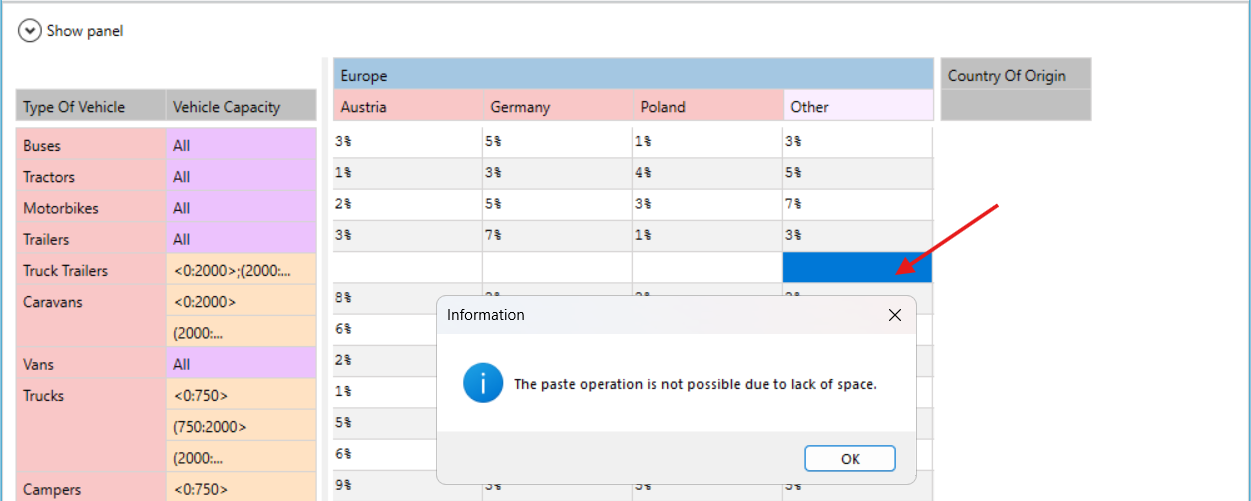Click the Trailers Germany cell 7%
The height and width of the screenshot is (501, 1251).
pos(557,235)
